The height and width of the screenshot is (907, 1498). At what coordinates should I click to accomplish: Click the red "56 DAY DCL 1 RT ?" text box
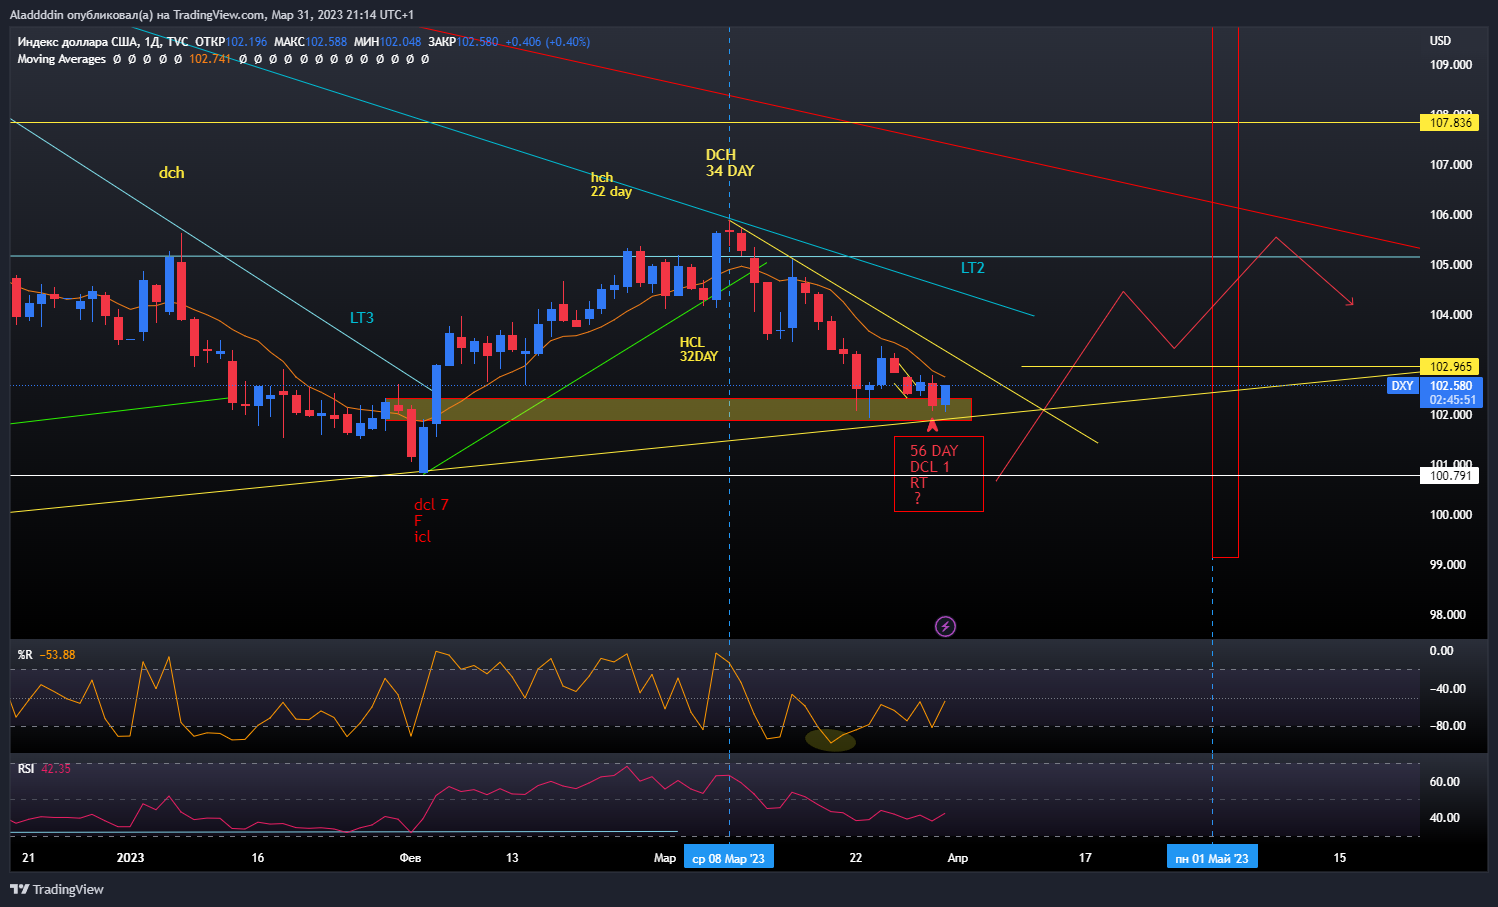[938, 474]
